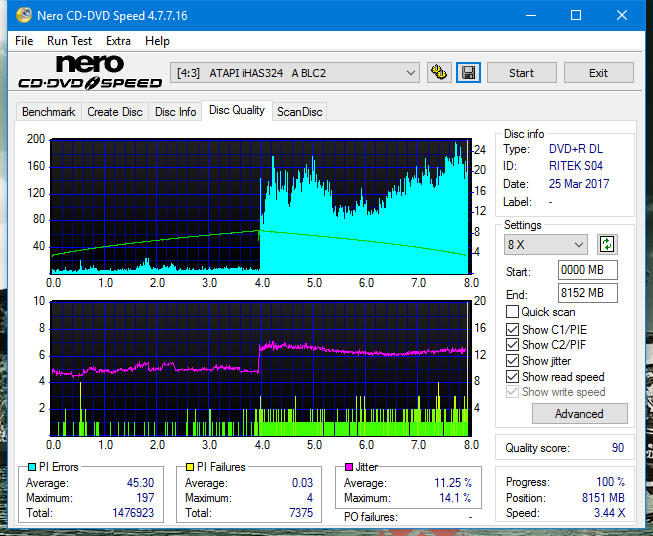
Task: Close the Nero CD-DVD Speed window
Action: click(623, 16)
